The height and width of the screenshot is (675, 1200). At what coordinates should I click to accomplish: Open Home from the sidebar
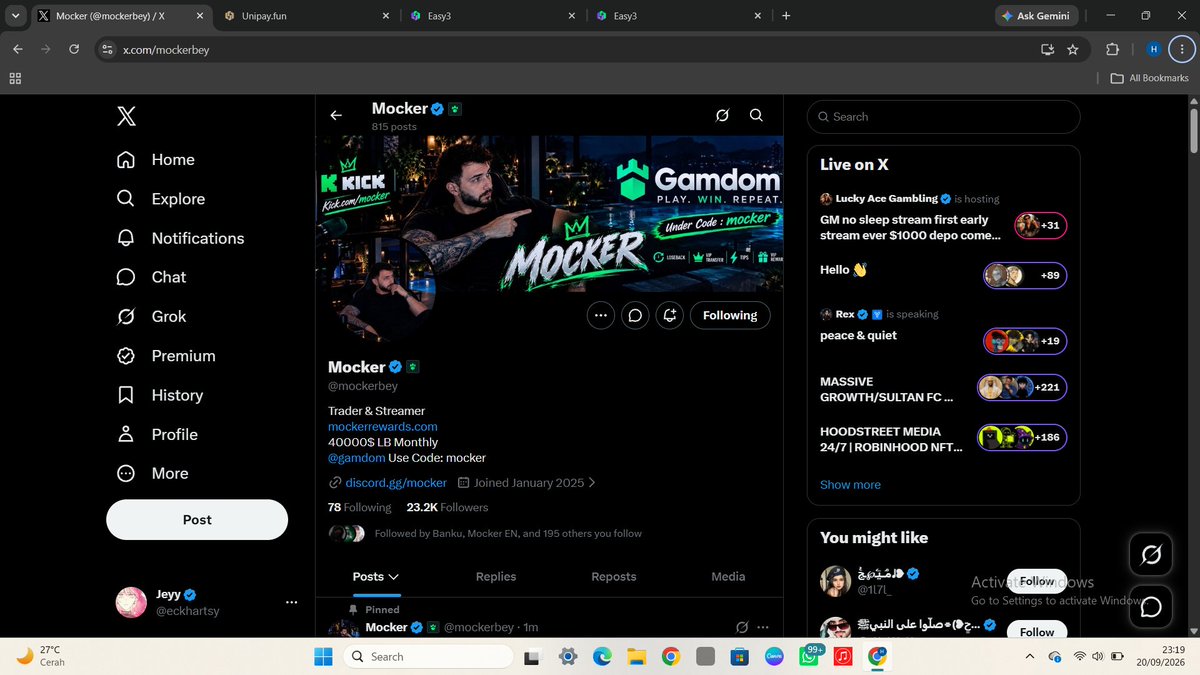(x=155, y=160)
